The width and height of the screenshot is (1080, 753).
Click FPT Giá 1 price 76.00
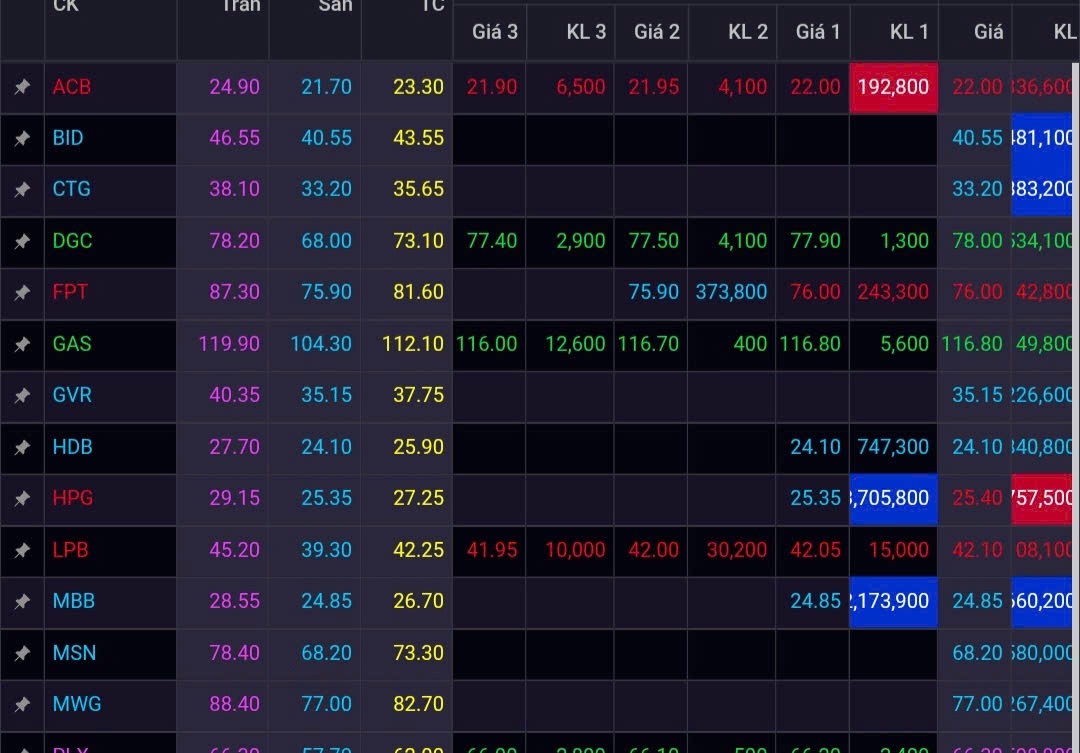pyautogui.click(x=815, y=292)
